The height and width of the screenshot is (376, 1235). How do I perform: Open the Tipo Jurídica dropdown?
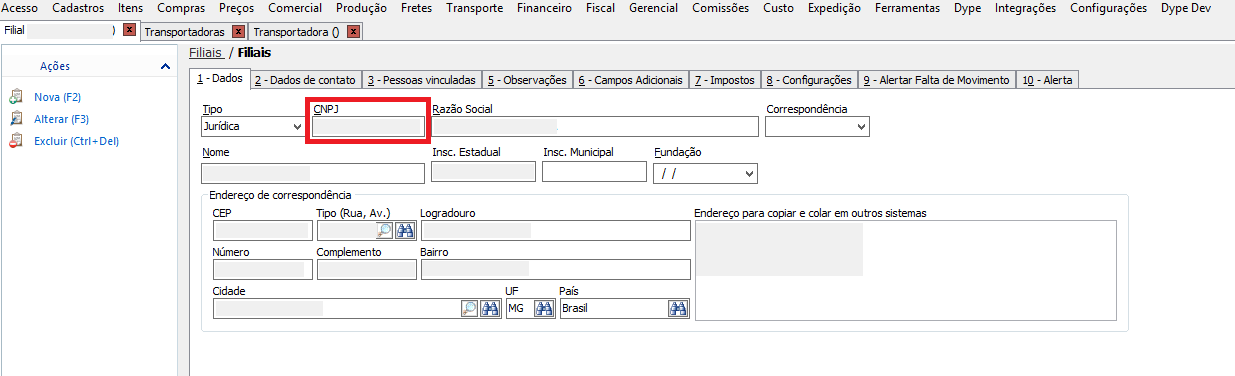[x=297, y=127]
